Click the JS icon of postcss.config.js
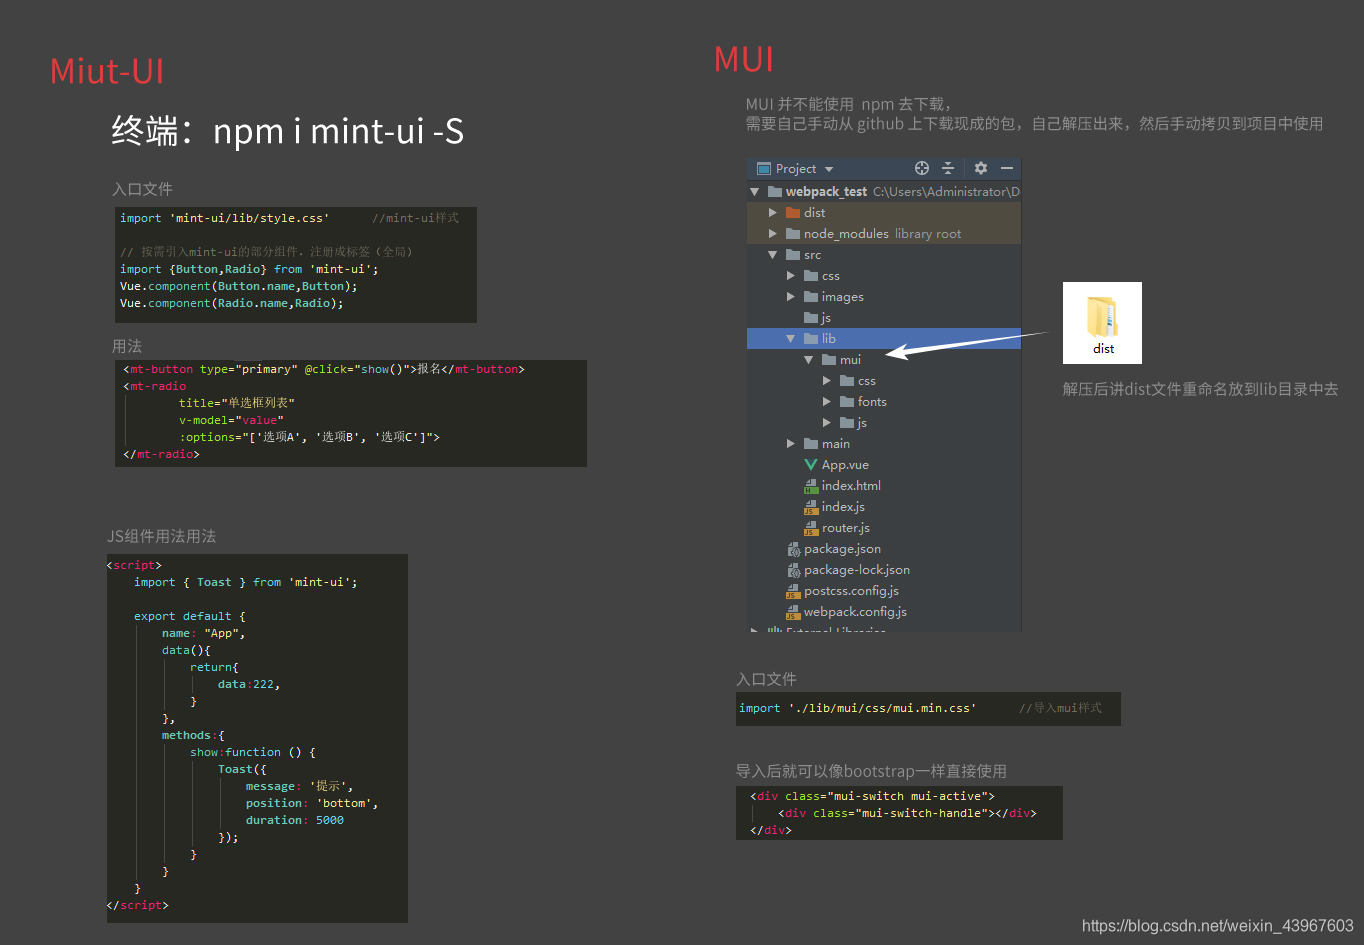Screen dimensions: 1364x945 pyautogui.click(x=794, y=591)
